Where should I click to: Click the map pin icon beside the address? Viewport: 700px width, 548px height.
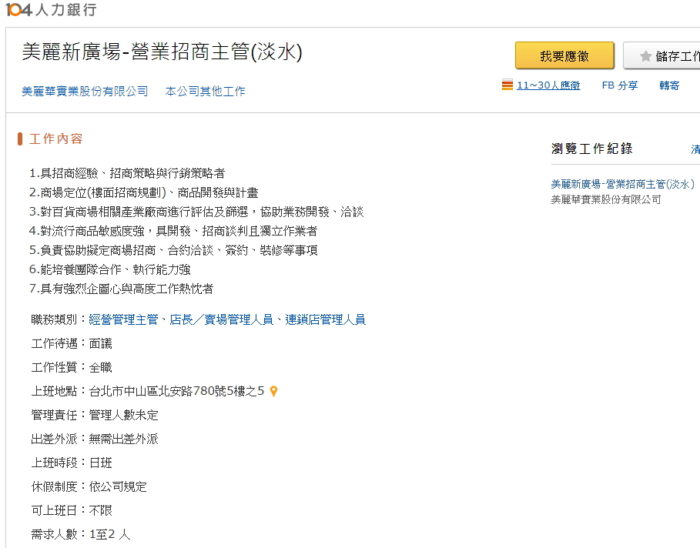tap(274, 391)
